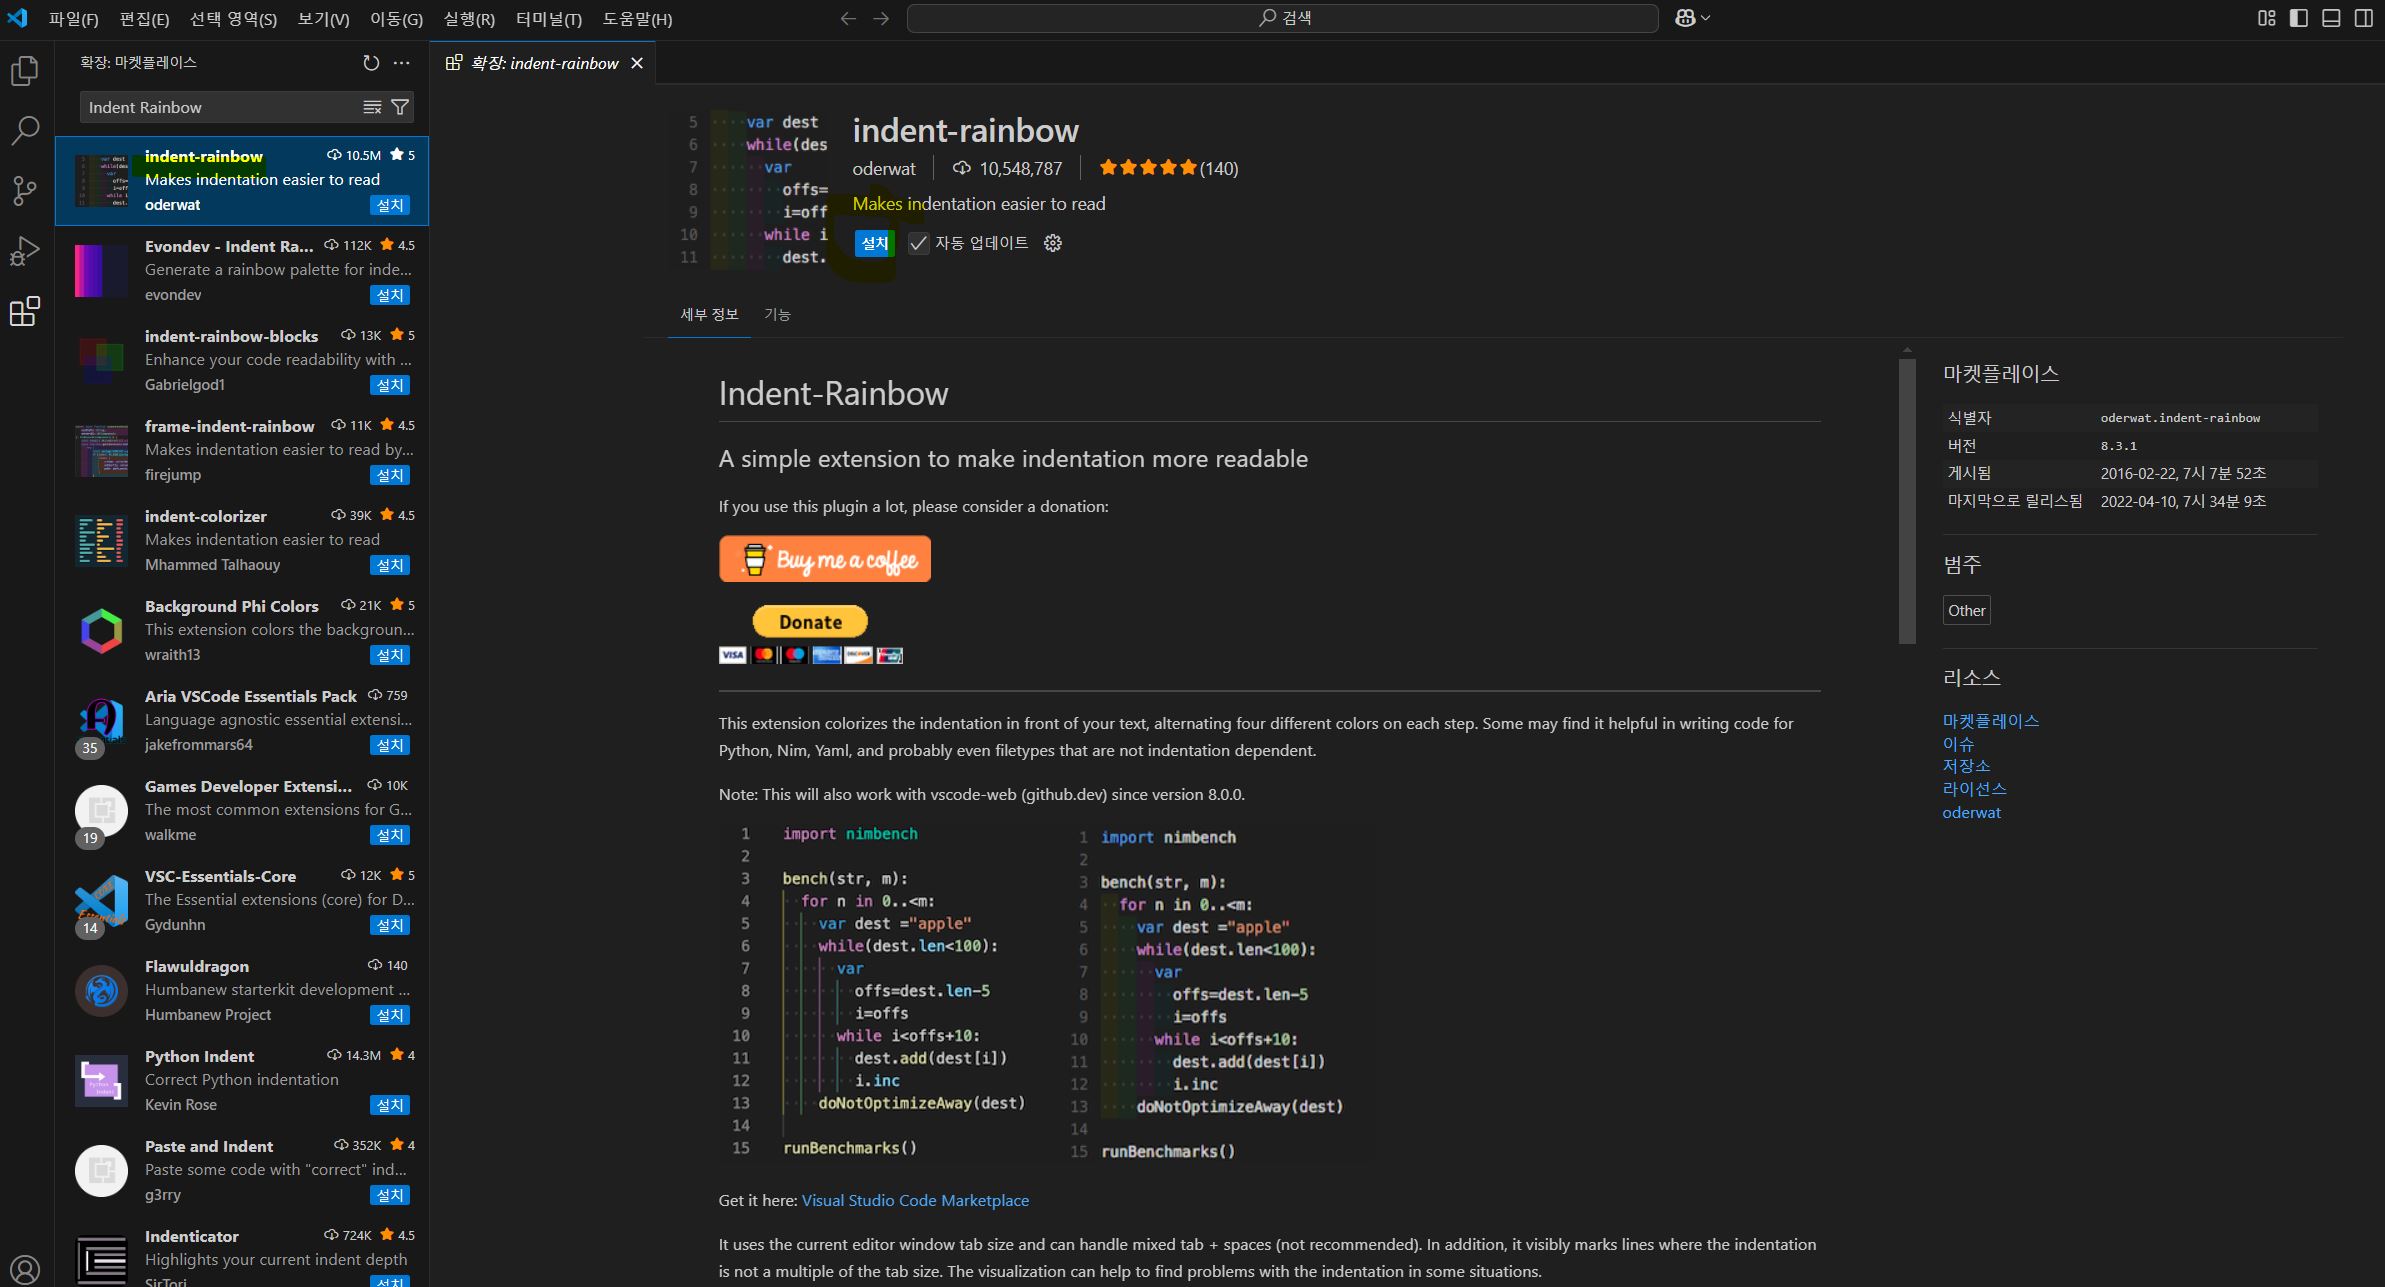Open Run and Debug view

(x=24, y=251)
